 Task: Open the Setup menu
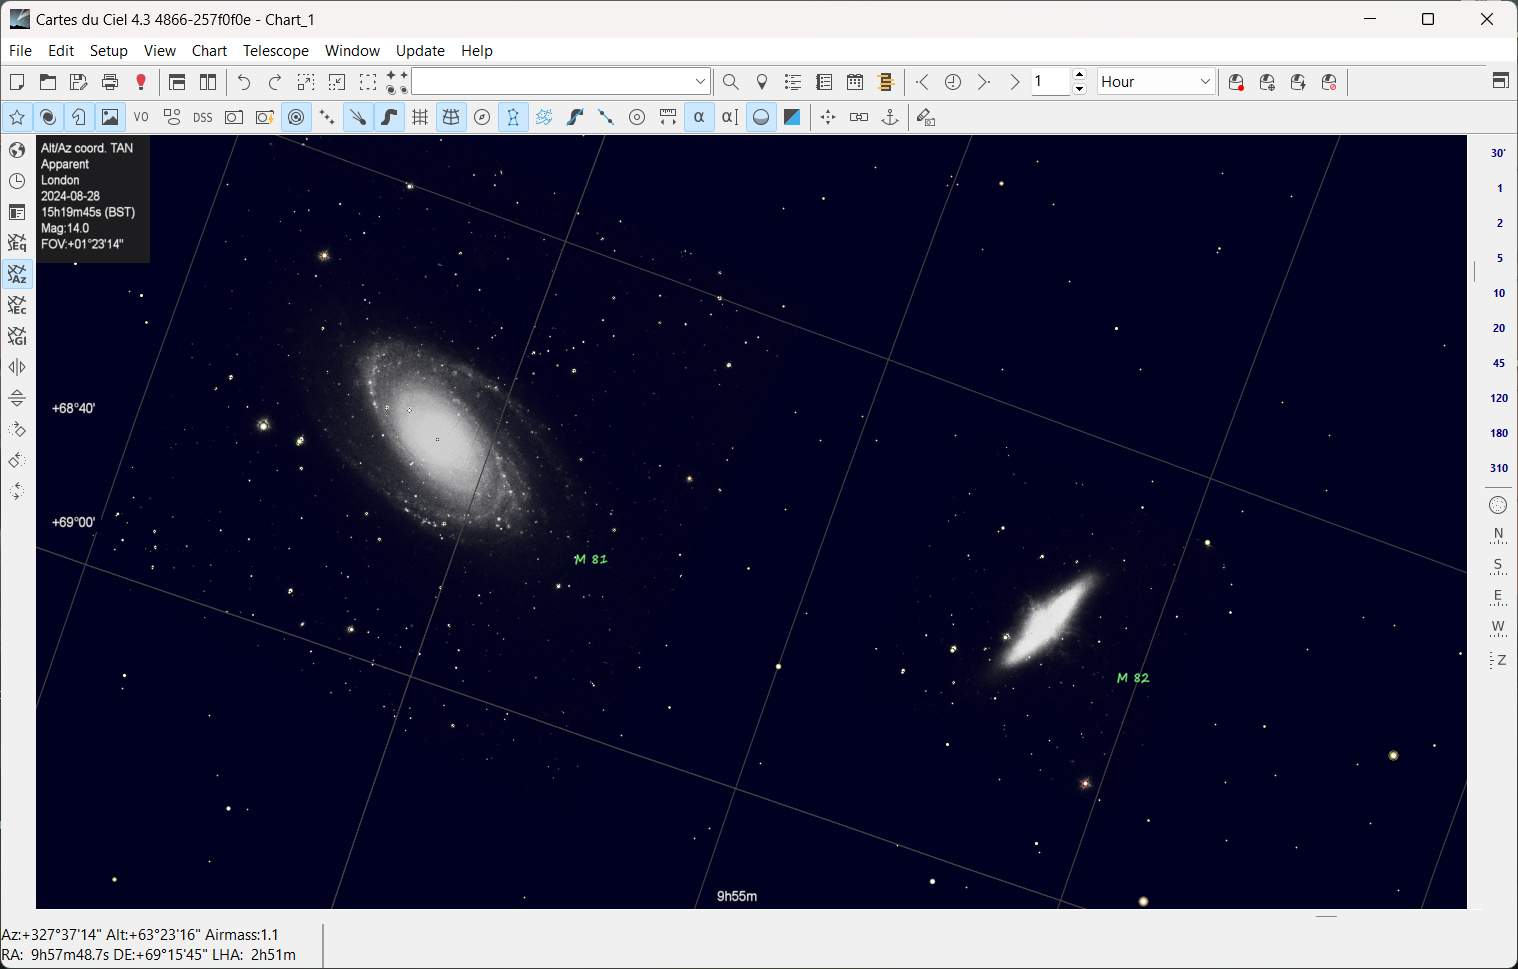coord(108,50)
